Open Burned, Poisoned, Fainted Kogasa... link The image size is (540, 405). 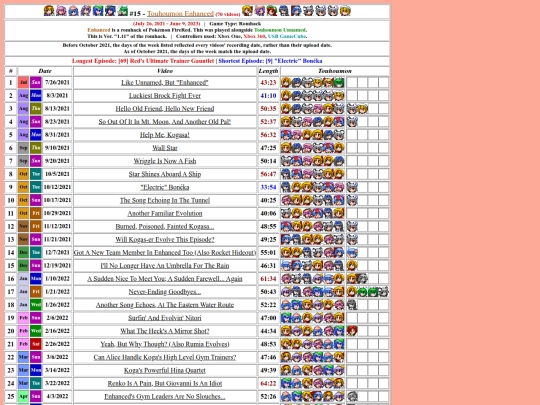tap(165, 227)
